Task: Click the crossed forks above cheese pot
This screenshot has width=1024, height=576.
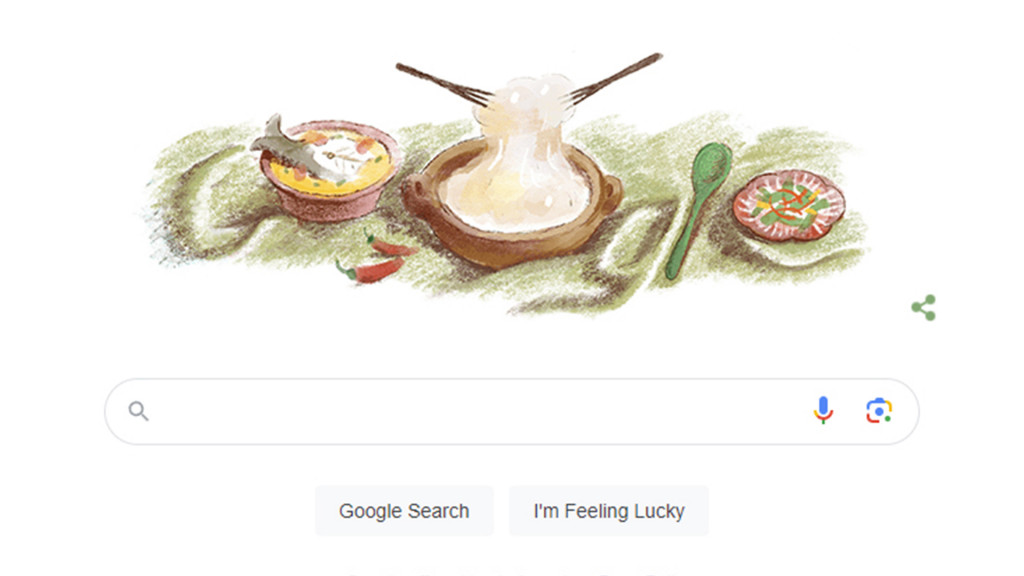Action: [529, 82]
